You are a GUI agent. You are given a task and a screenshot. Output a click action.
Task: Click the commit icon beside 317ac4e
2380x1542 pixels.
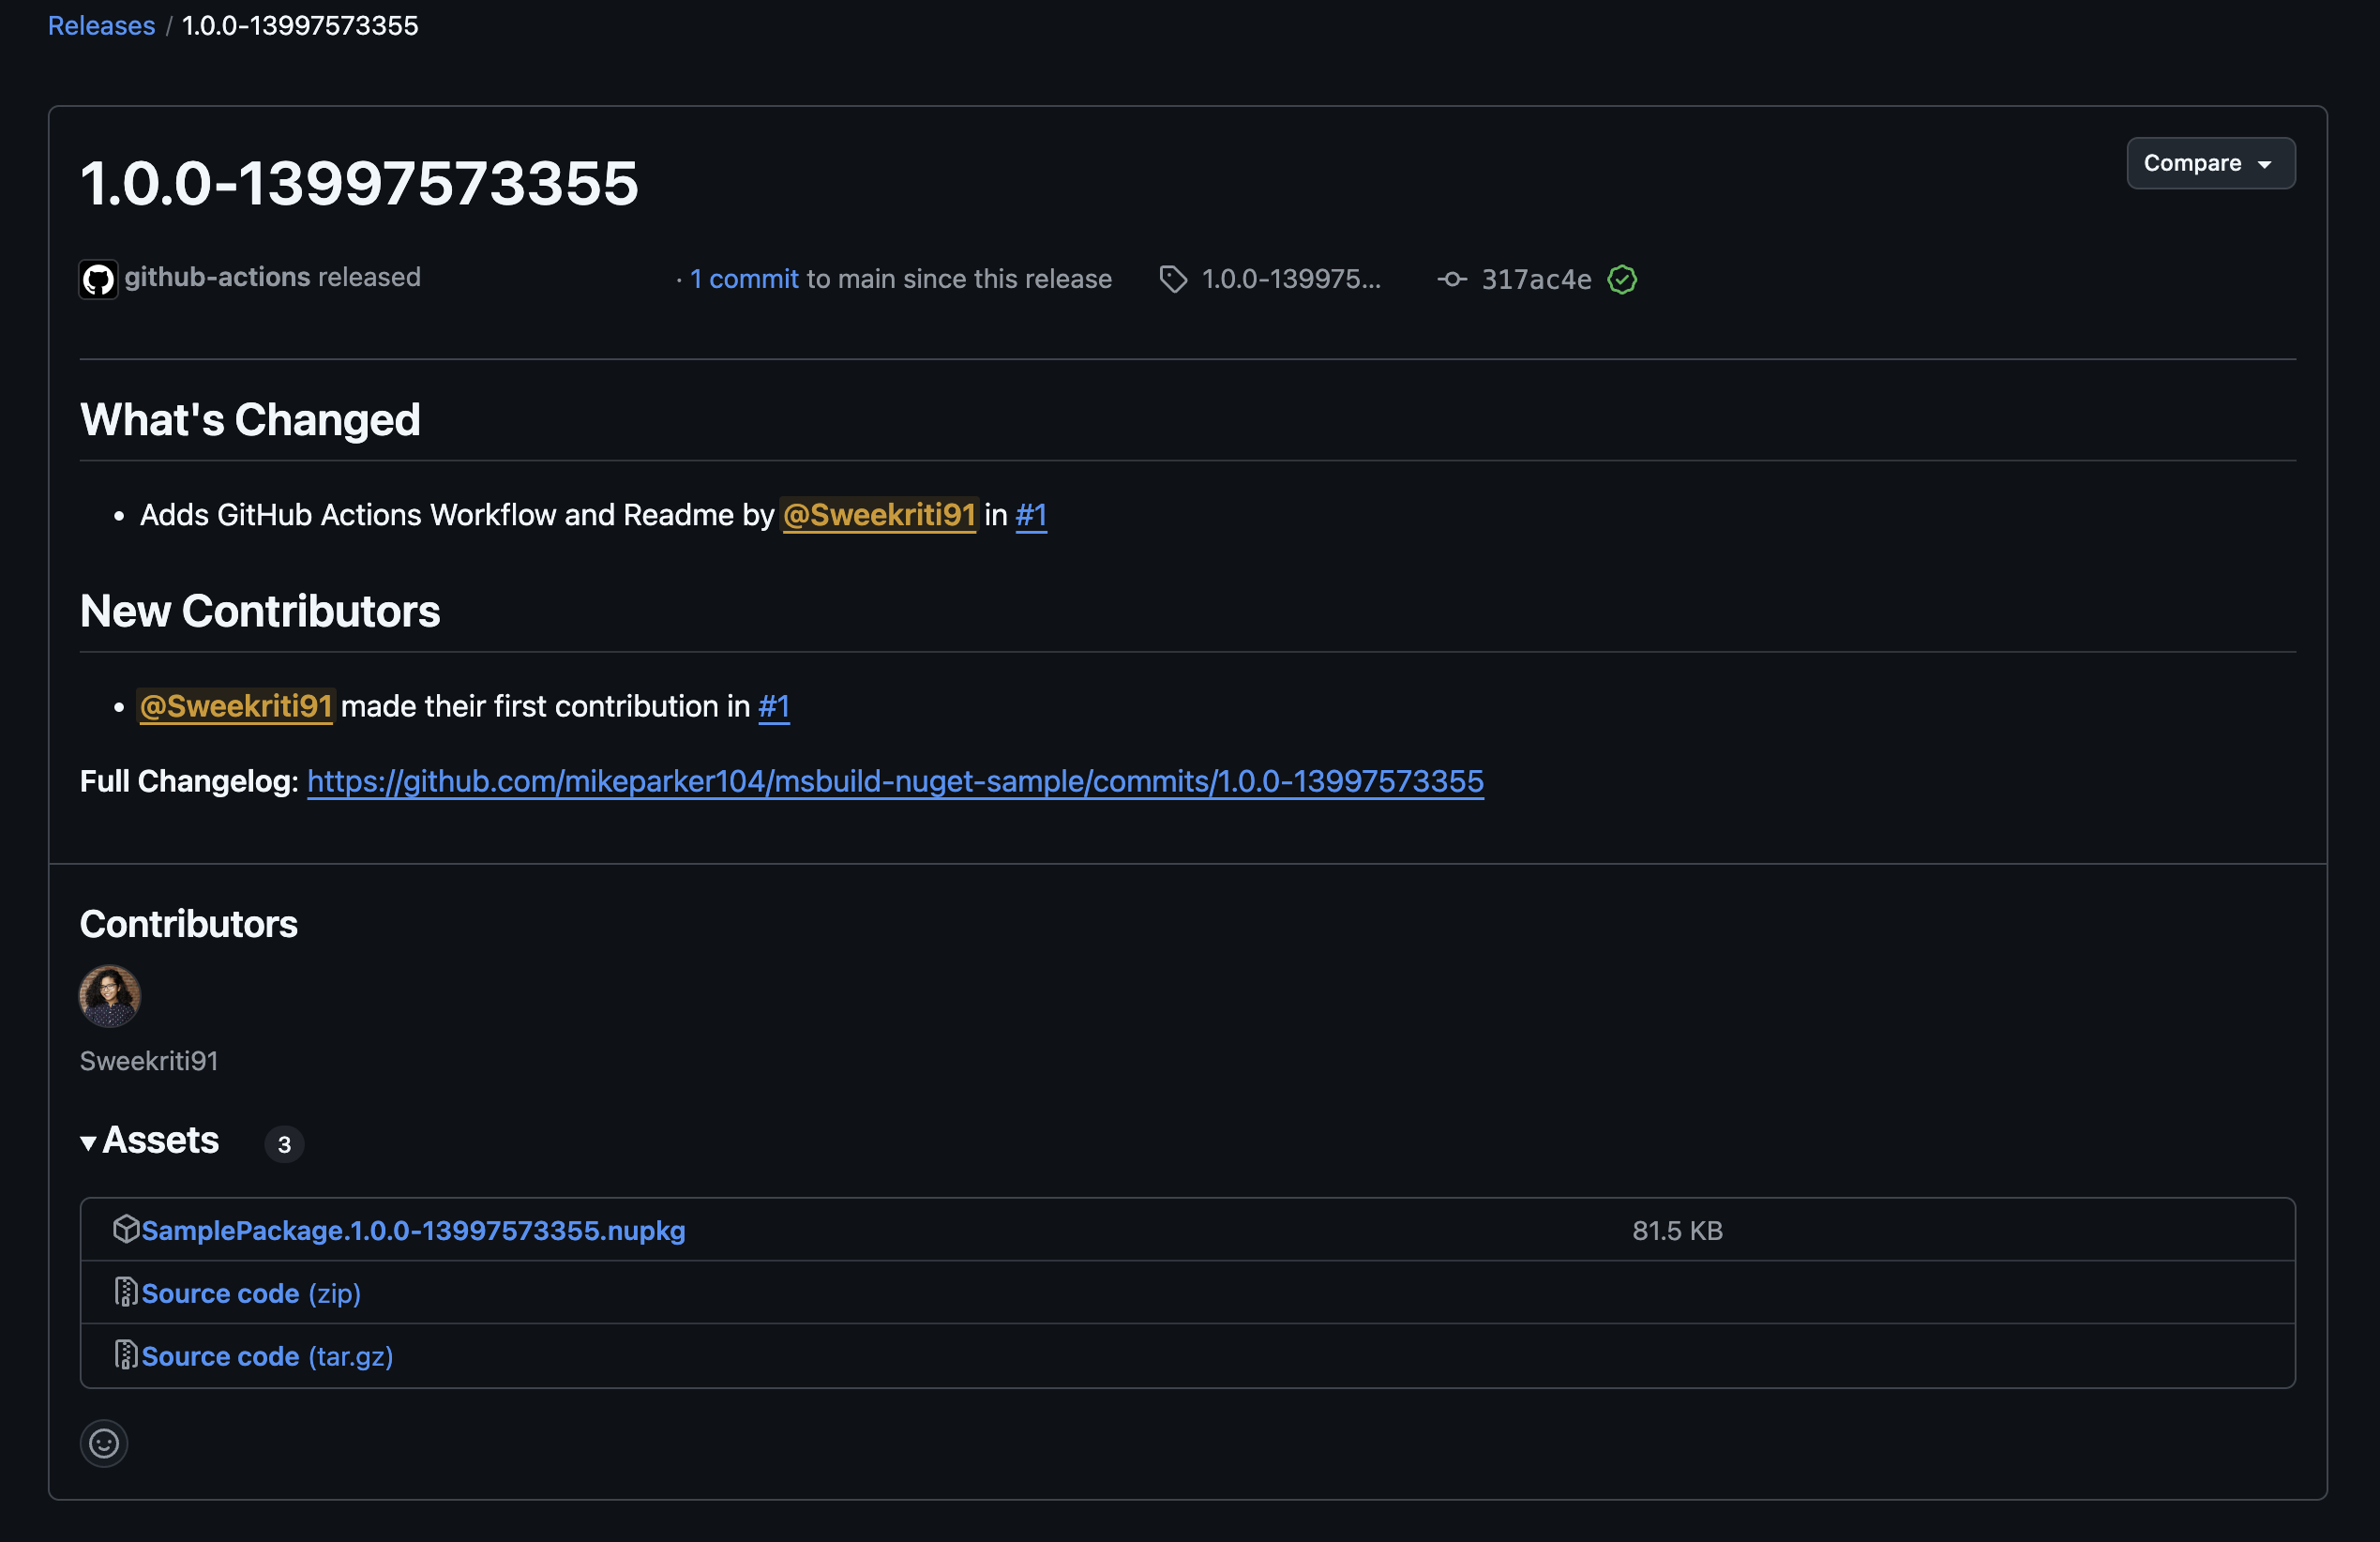click(x=1452, y=279)
